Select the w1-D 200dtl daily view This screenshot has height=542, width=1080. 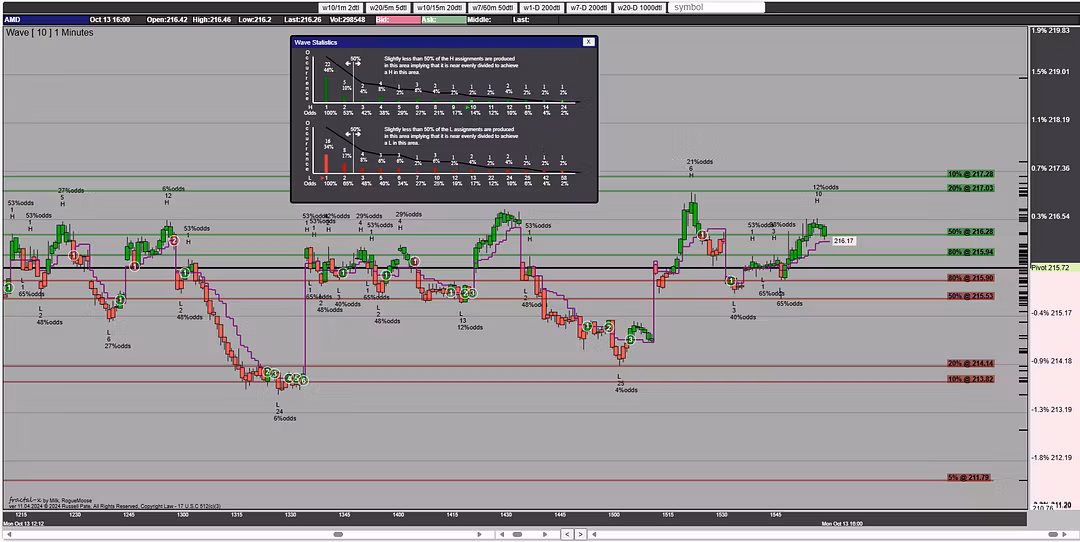(x=544, y=7)
